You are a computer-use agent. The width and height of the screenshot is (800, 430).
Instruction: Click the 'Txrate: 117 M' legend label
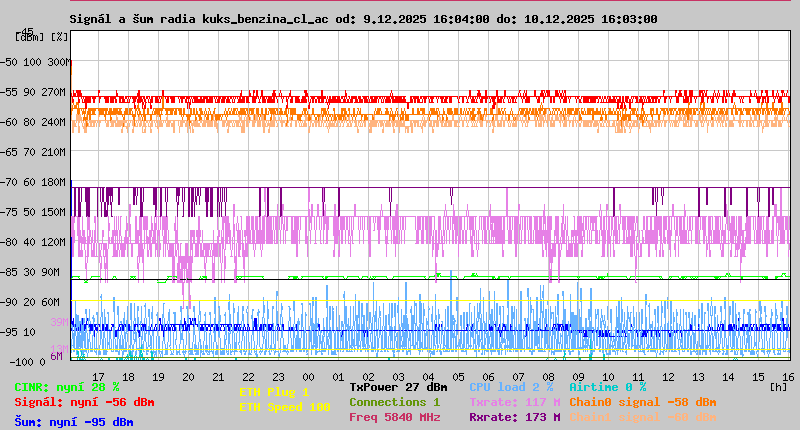[x=515, y=402]
